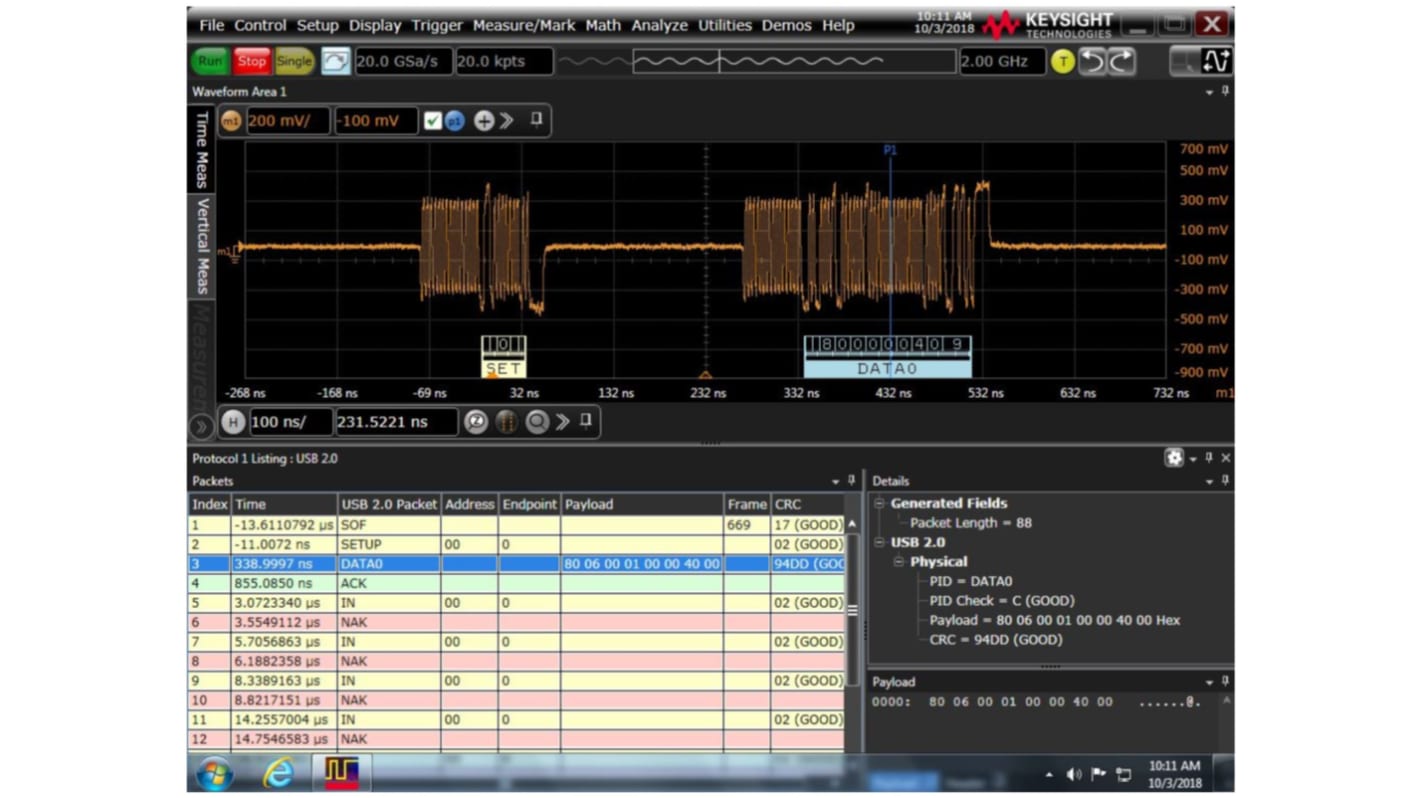Click the undo arrow icon
Image resolution: width=1420 pixels, height=798 pixels.
pyautogui.click(x=1092, y=61)
